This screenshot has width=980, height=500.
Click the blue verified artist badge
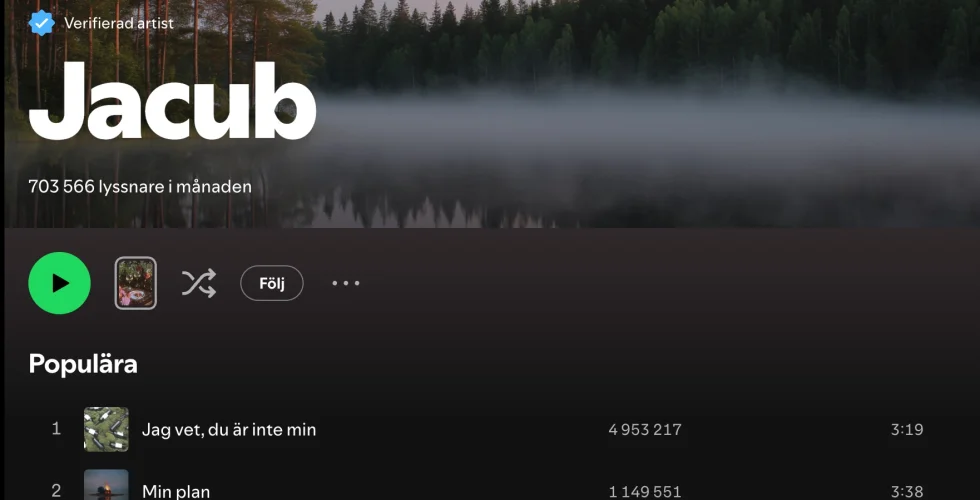click(41, 23)
